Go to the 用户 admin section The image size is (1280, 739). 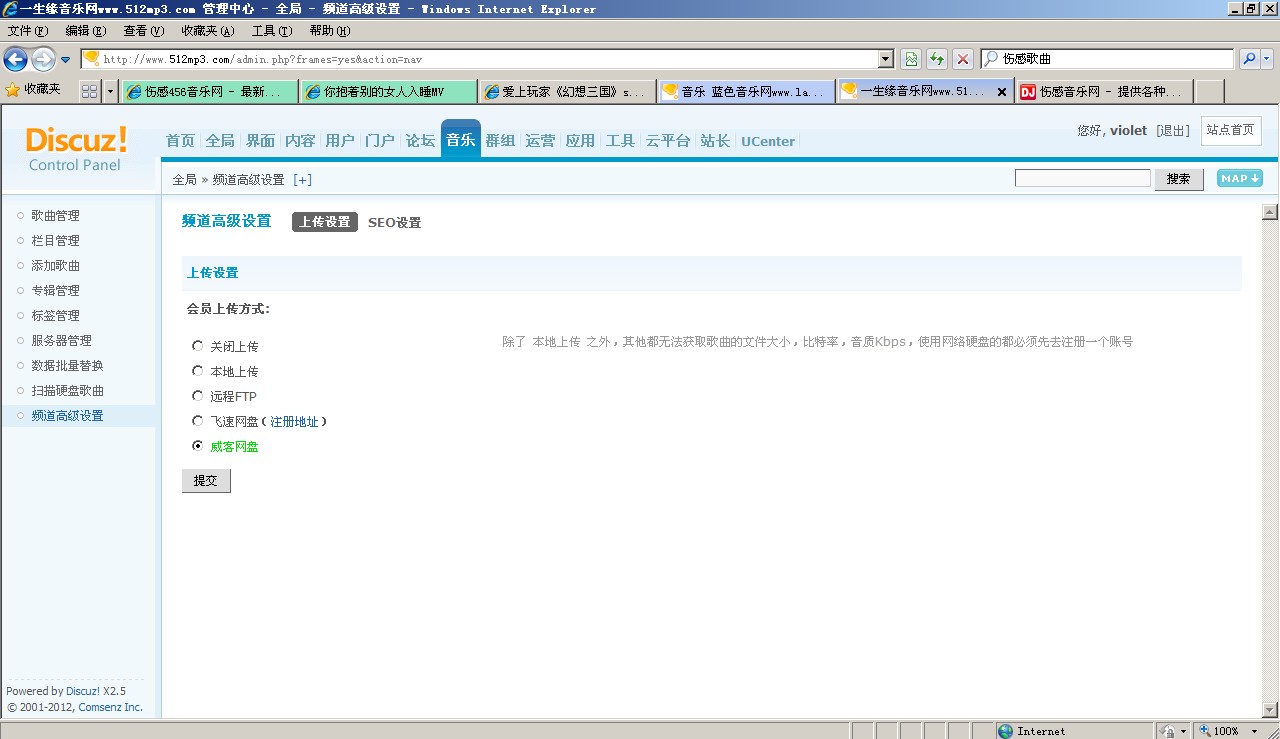click(340, 141)
